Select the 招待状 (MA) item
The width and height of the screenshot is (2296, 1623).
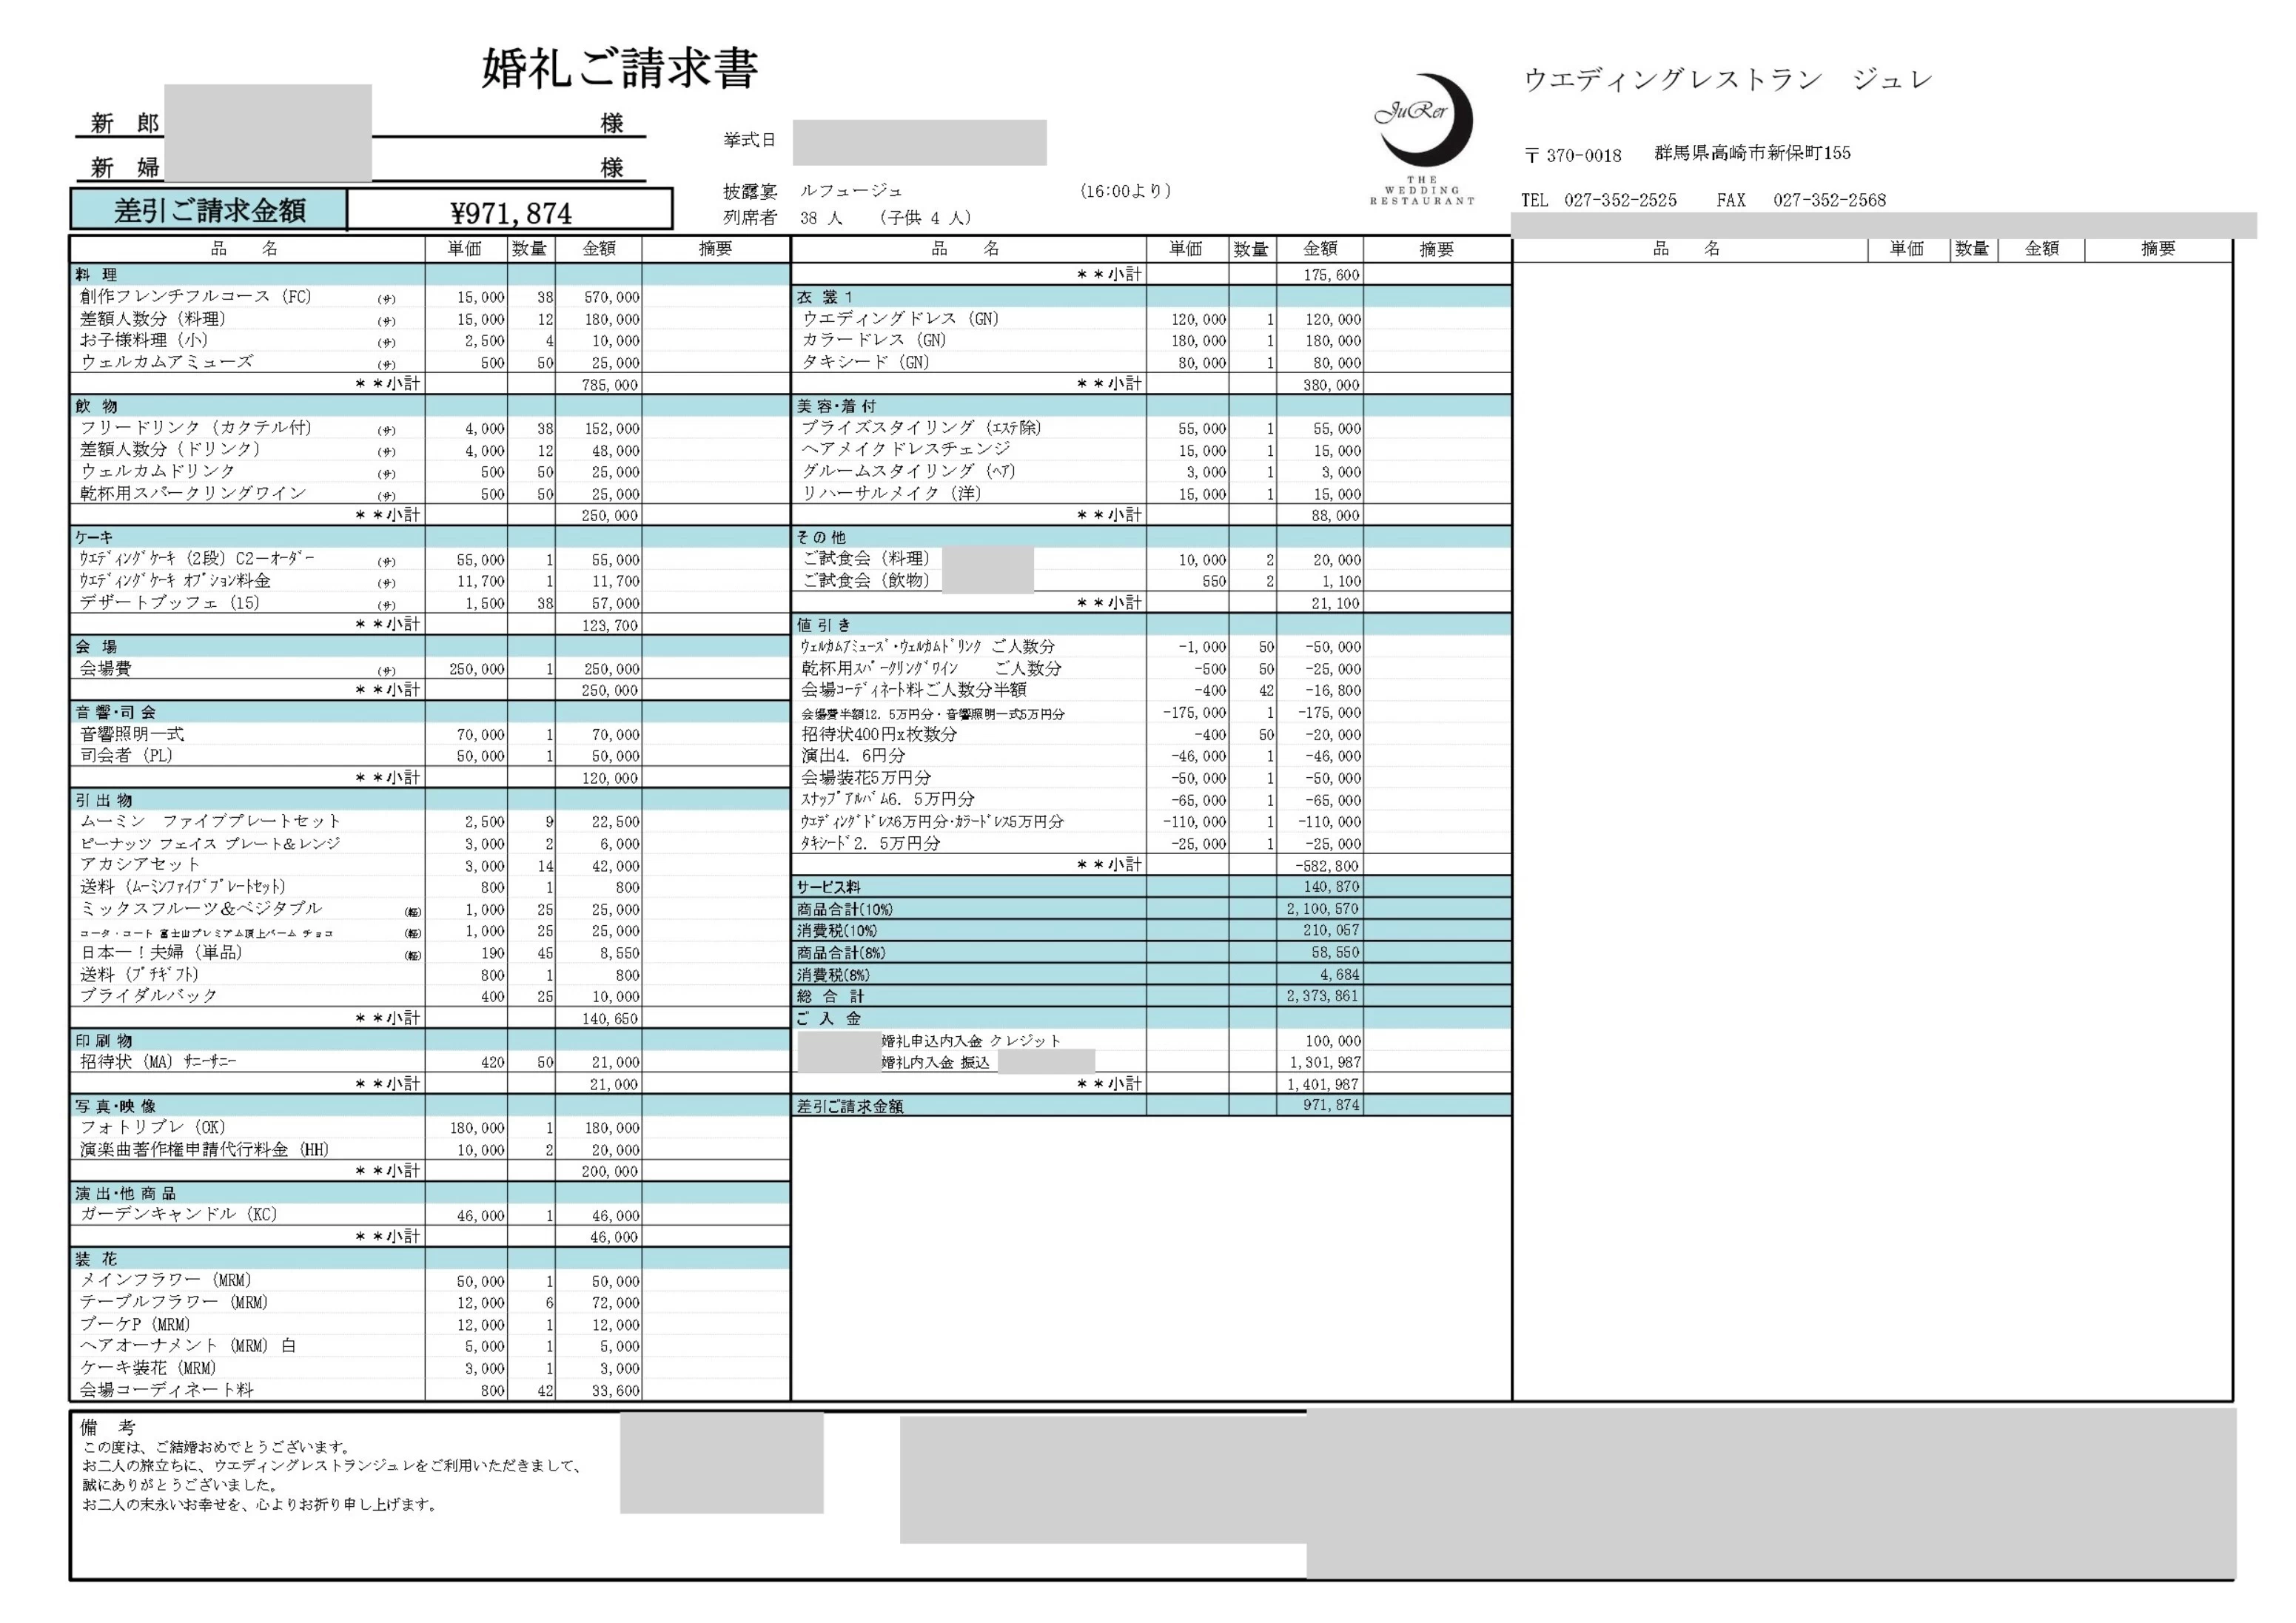click(x=158, y=1061)
